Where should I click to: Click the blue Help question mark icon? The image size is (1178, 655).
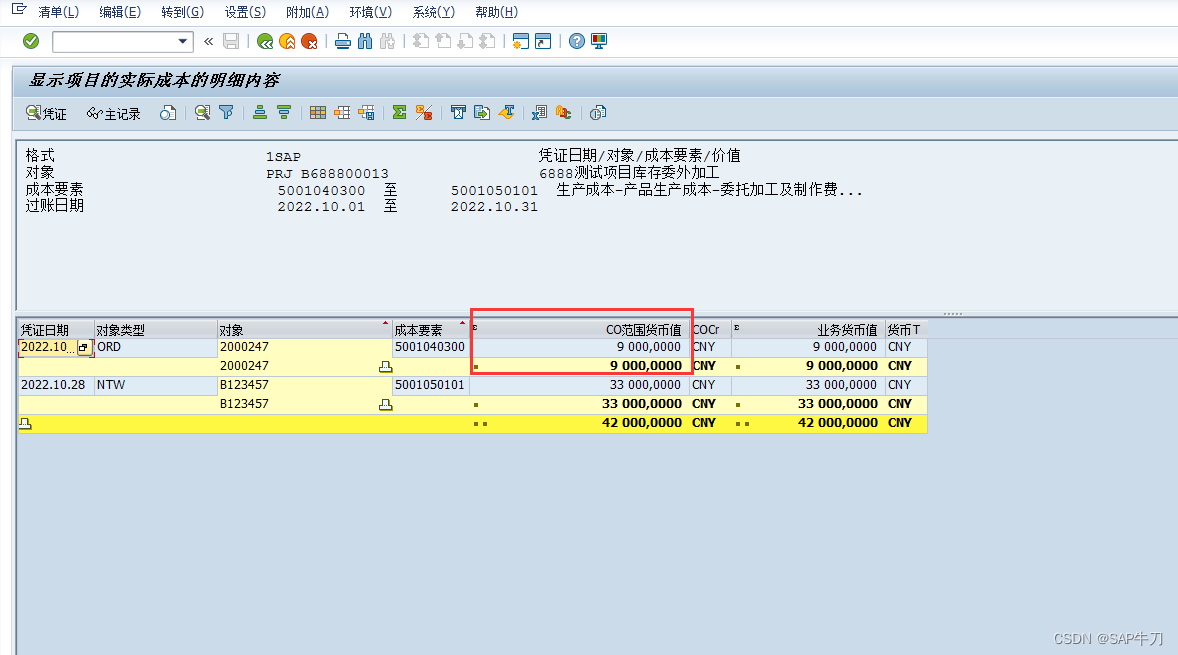point(576,41)
